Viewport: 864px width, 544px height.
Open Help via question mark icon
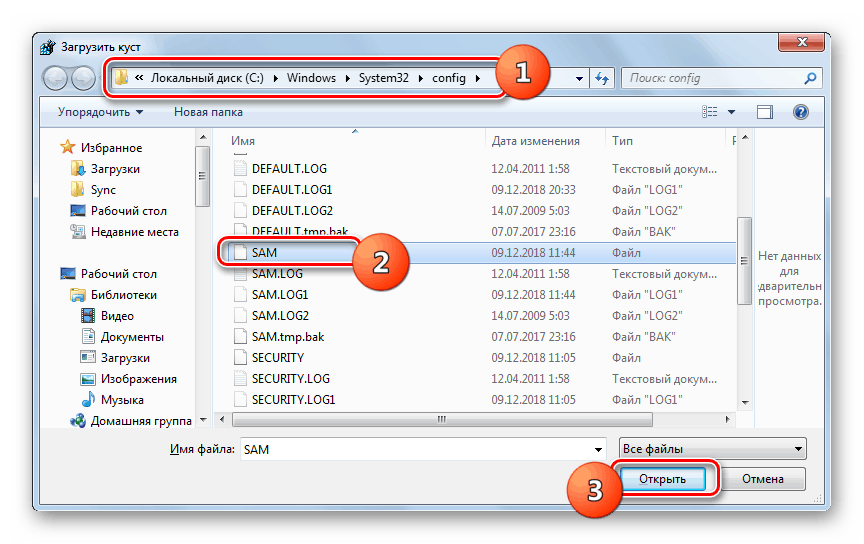(801, 112)
